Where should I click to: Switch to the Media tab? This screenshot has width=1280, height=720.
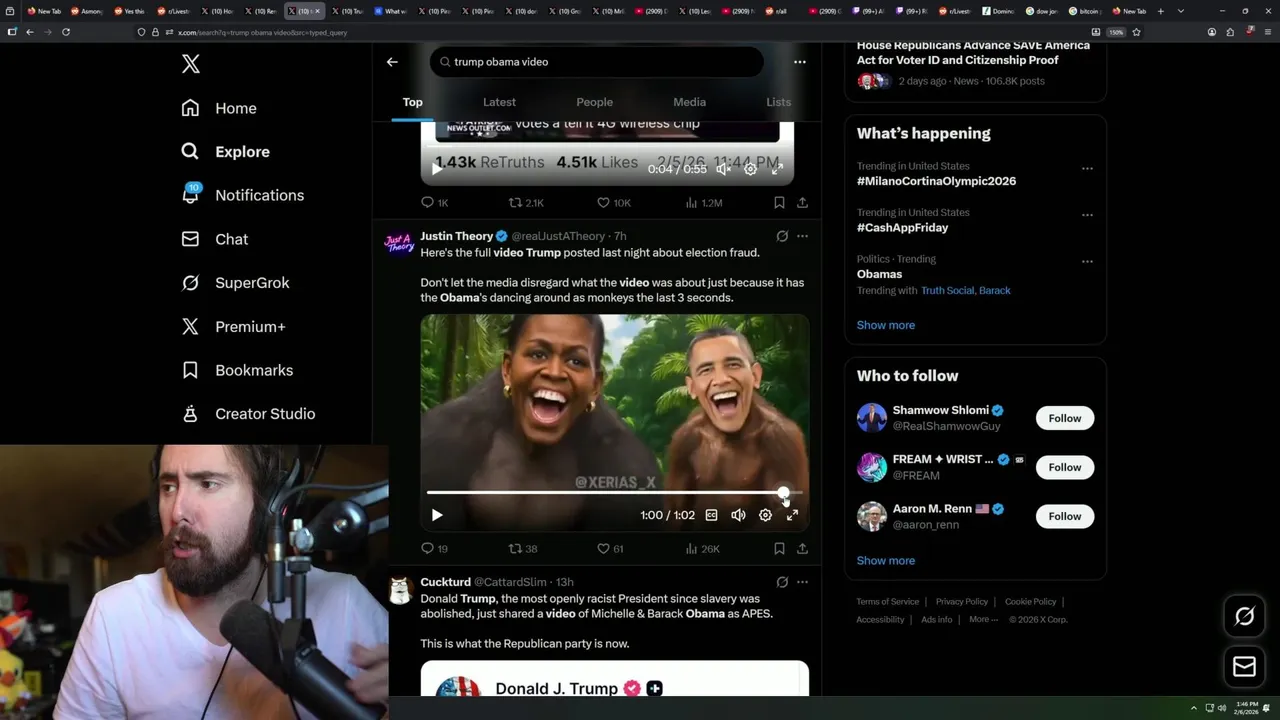tap(689, 102)
